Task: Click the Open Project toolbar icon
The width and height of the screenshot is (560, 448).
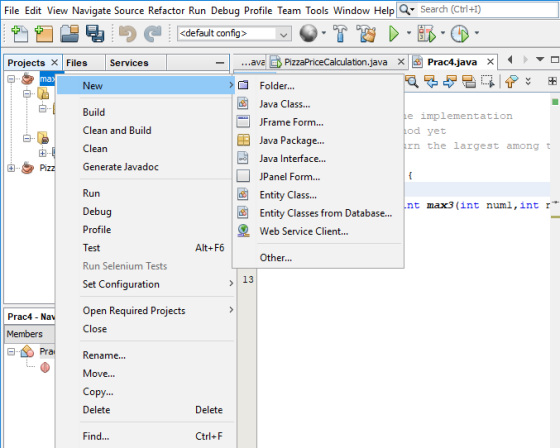Action: point(69,34)
